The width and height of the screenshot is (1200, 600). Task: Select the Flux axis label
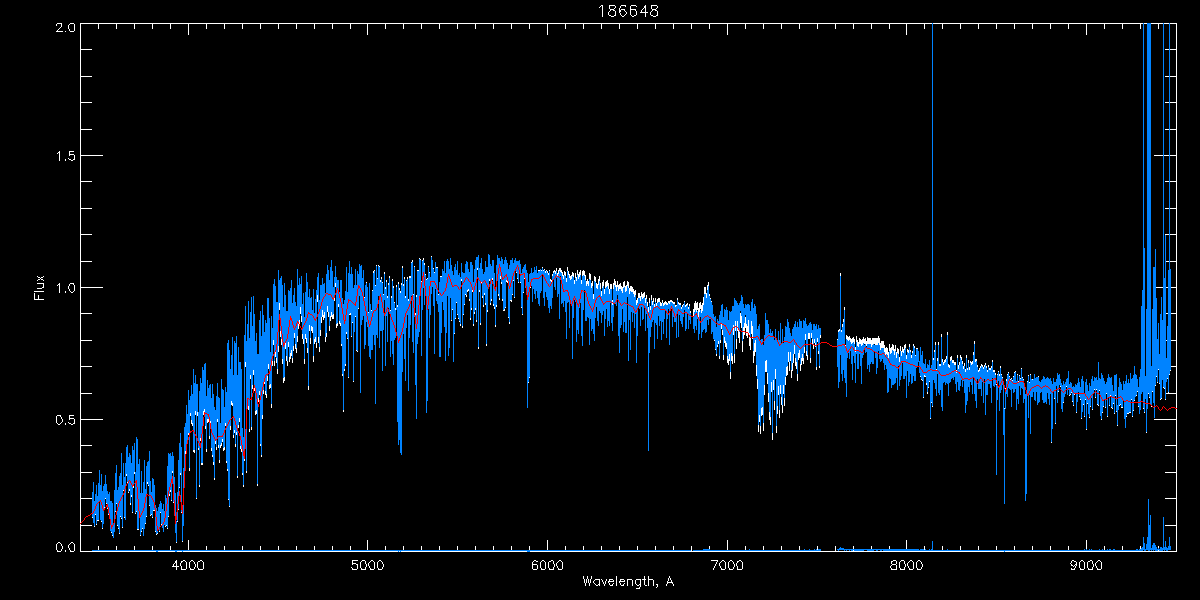click(40, 288)
